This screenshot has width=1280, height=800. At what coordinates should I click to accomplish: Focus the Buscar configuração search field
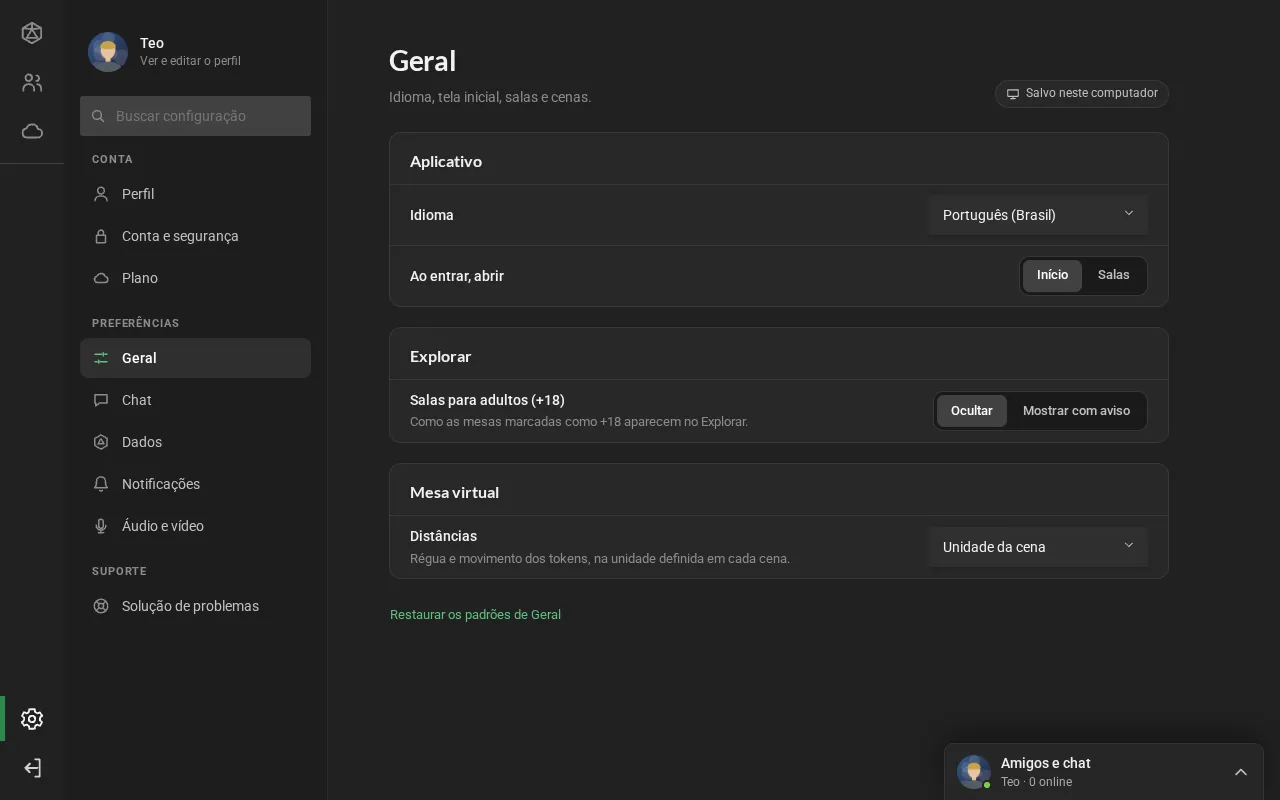click(x=195, y=116)
